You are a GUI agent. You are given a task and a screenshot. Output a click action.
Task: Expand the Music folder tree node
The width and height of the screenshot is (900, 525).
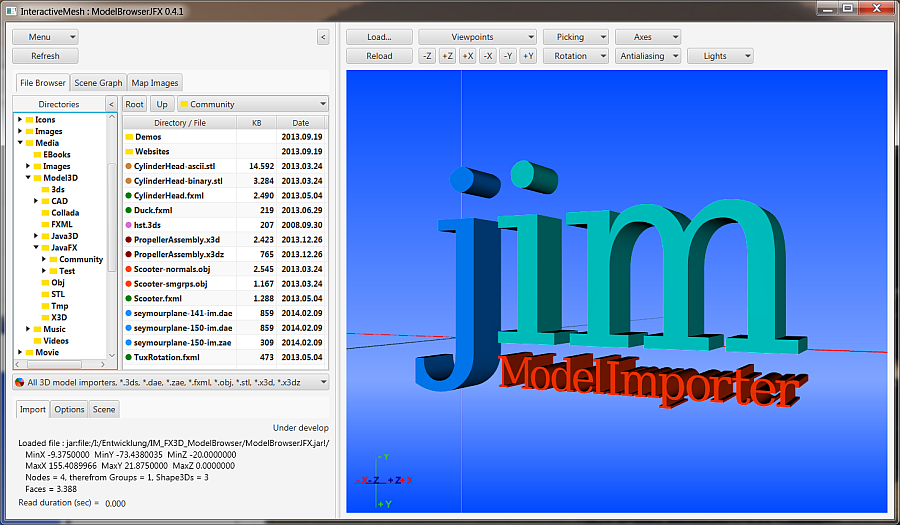(x=28, y=329)
